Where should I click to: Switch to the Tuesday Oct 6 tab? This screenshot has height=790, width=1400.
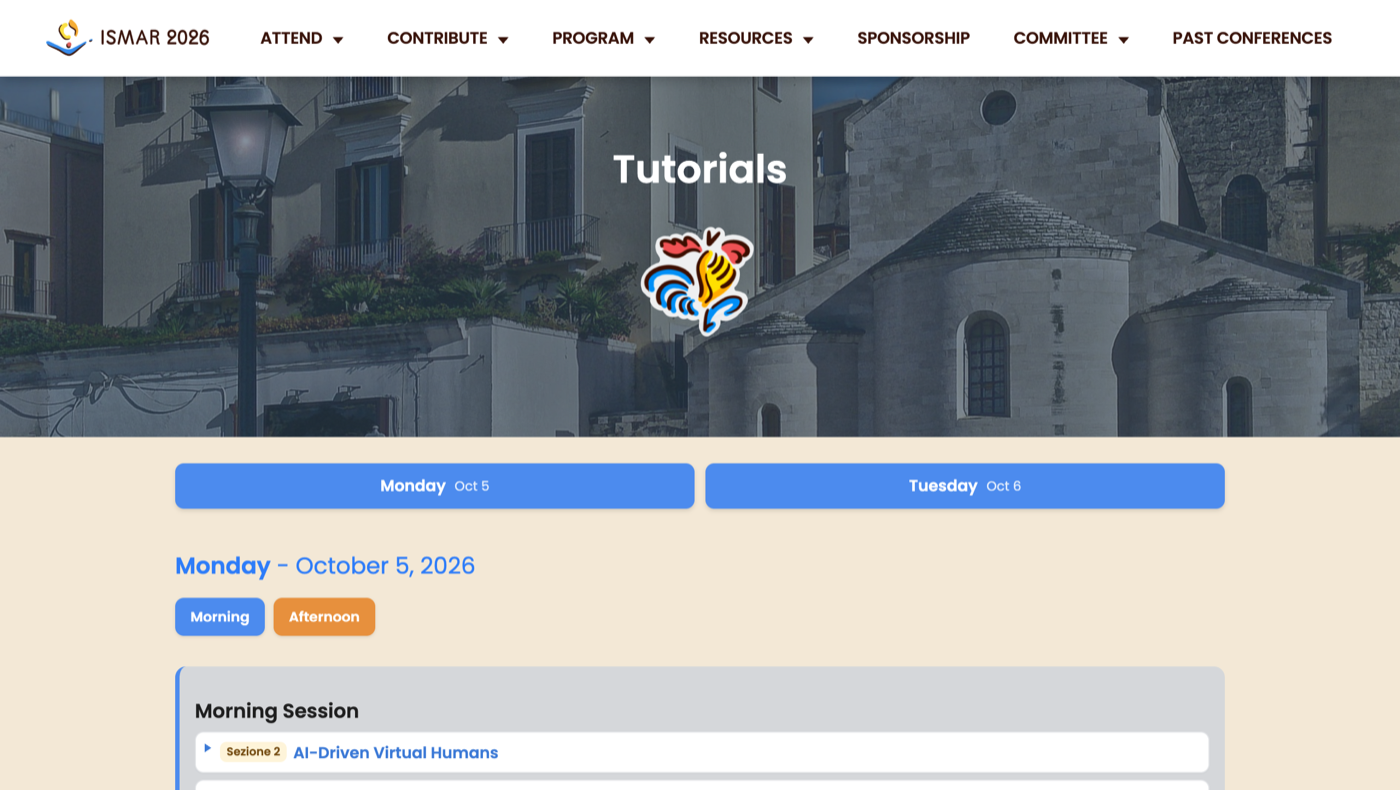pos(964,486)
